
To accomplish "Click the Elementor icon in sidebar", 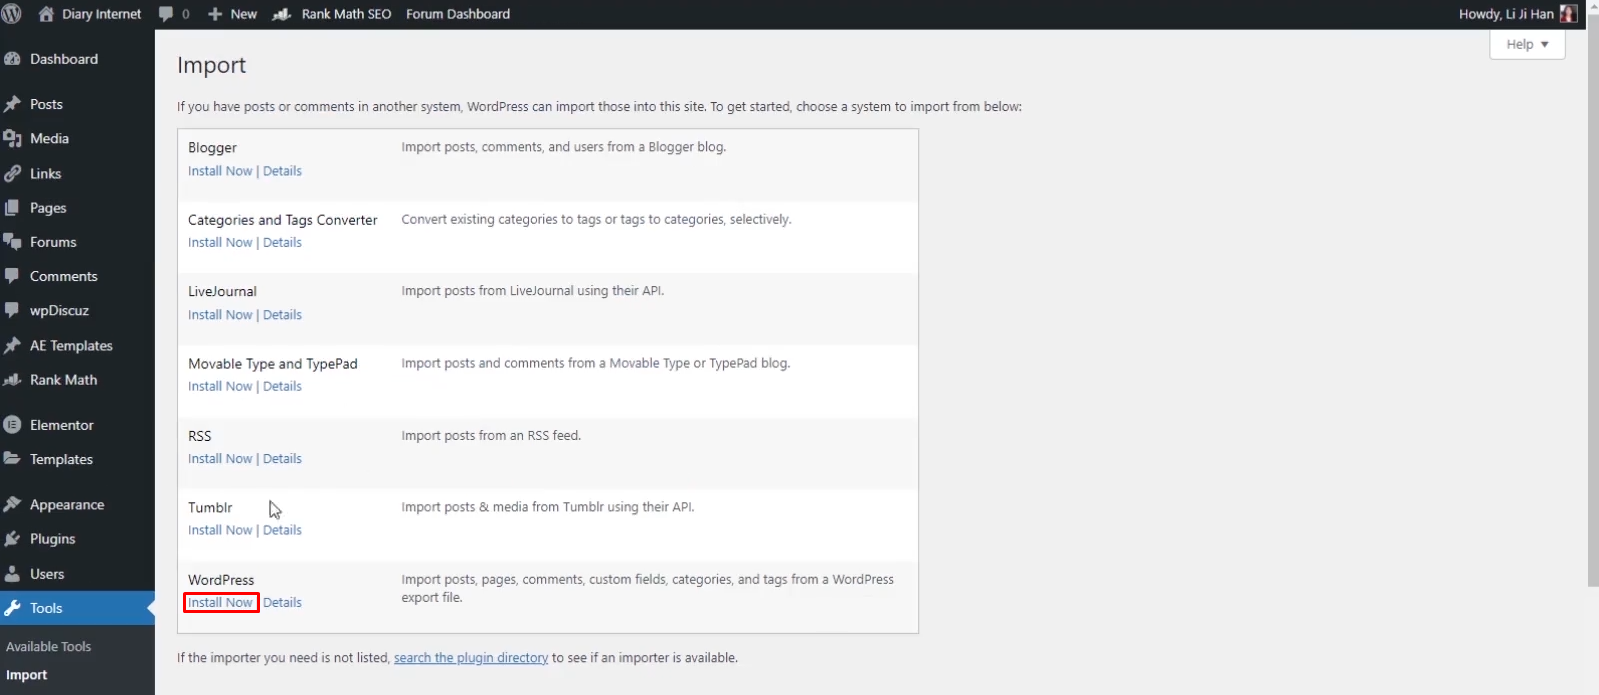I will (x=12, y=425).
